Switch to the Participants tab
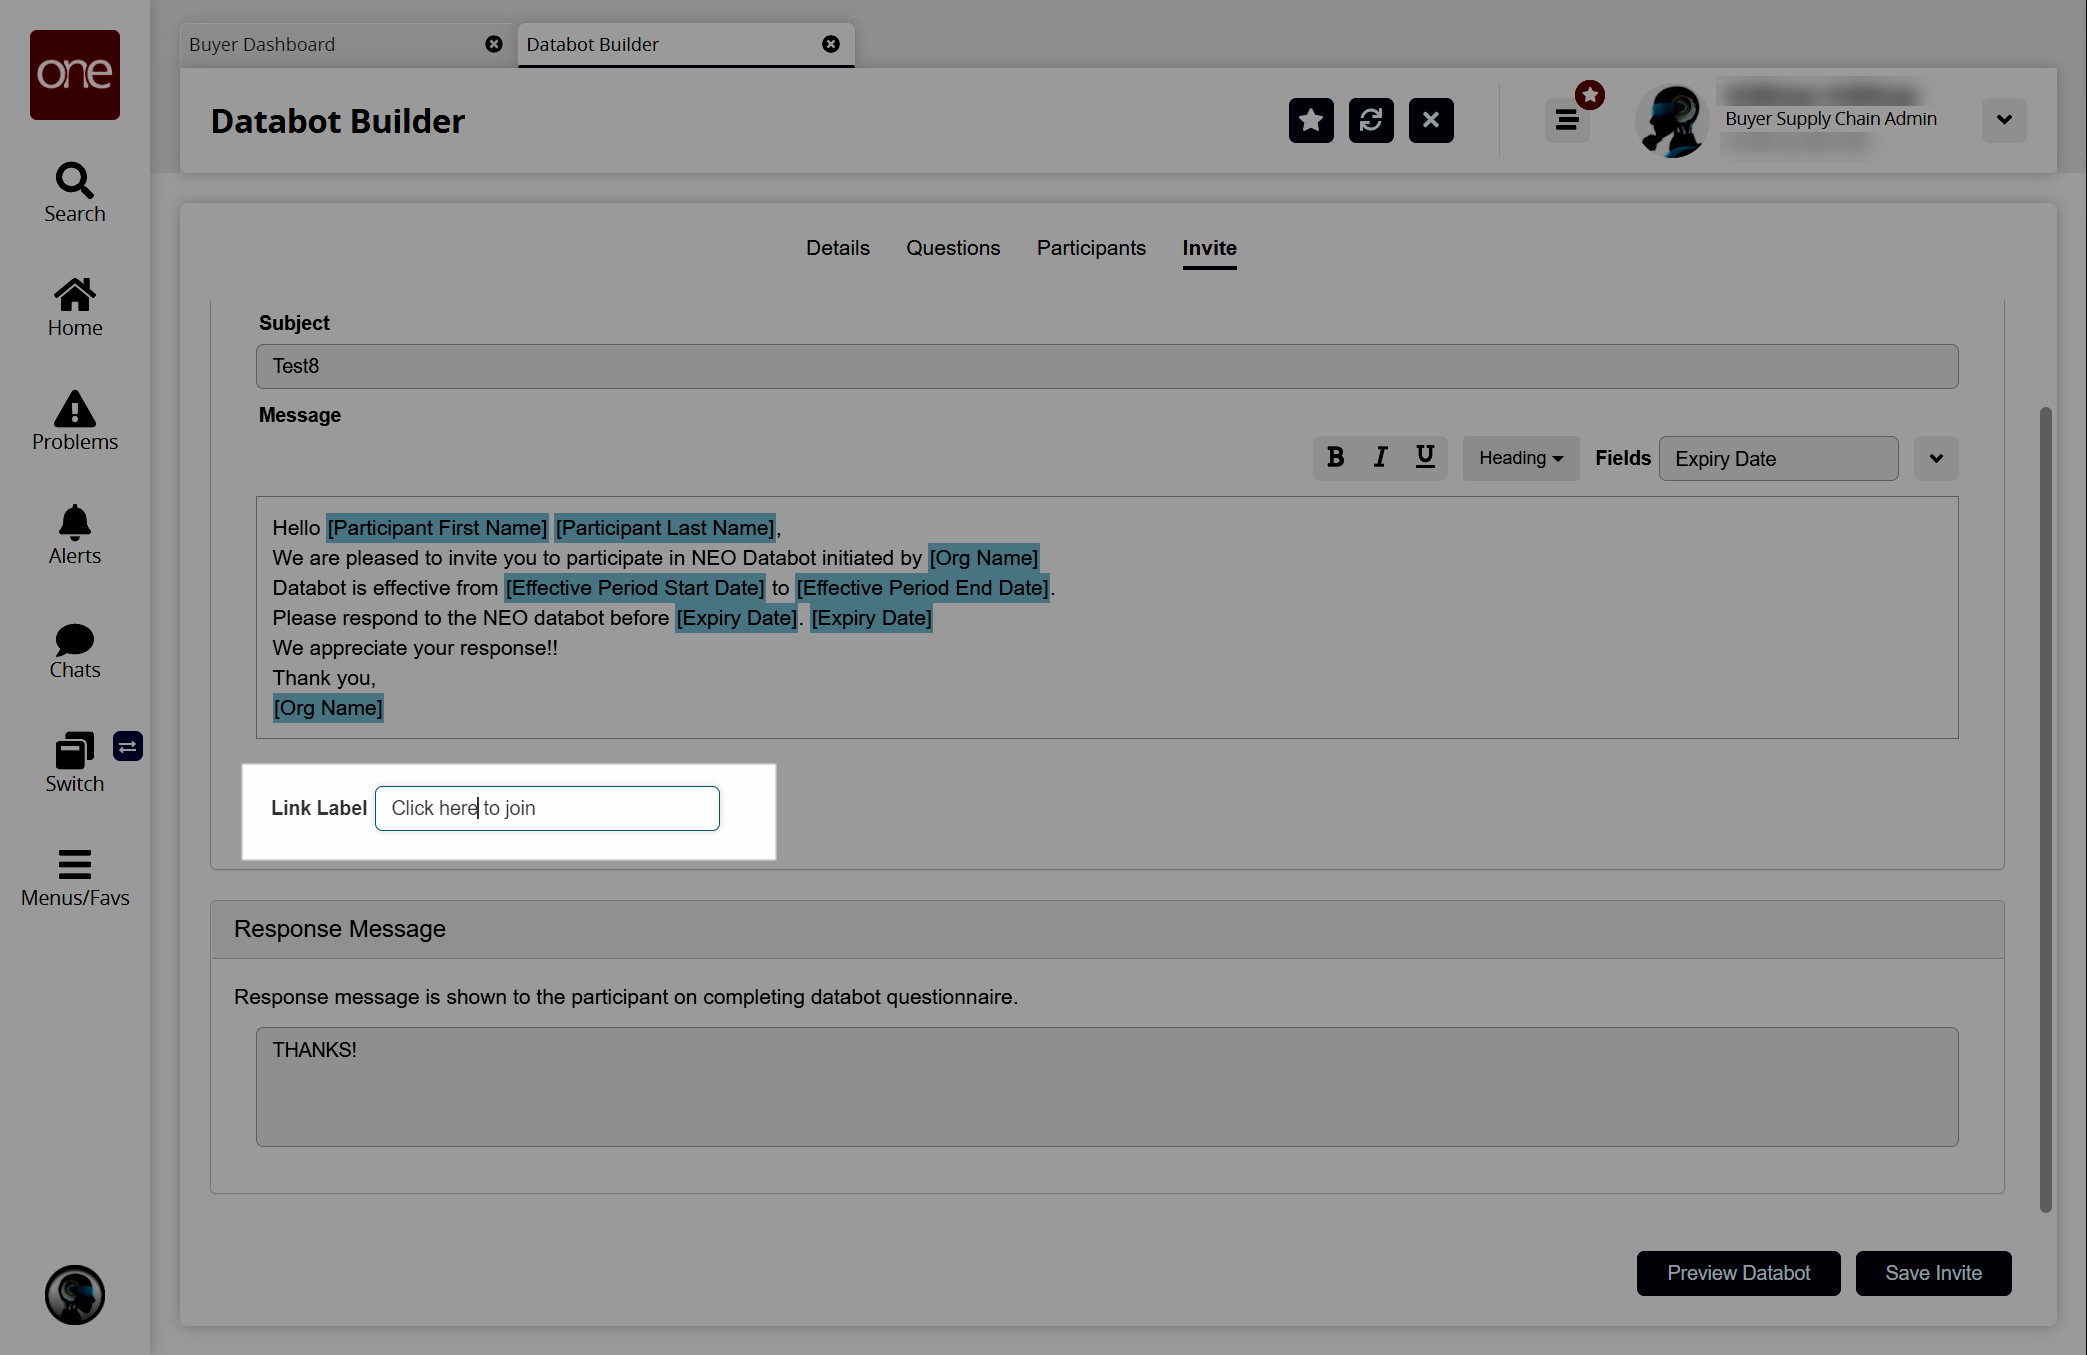The image size is (2087, 1355). click(1090, 248)
